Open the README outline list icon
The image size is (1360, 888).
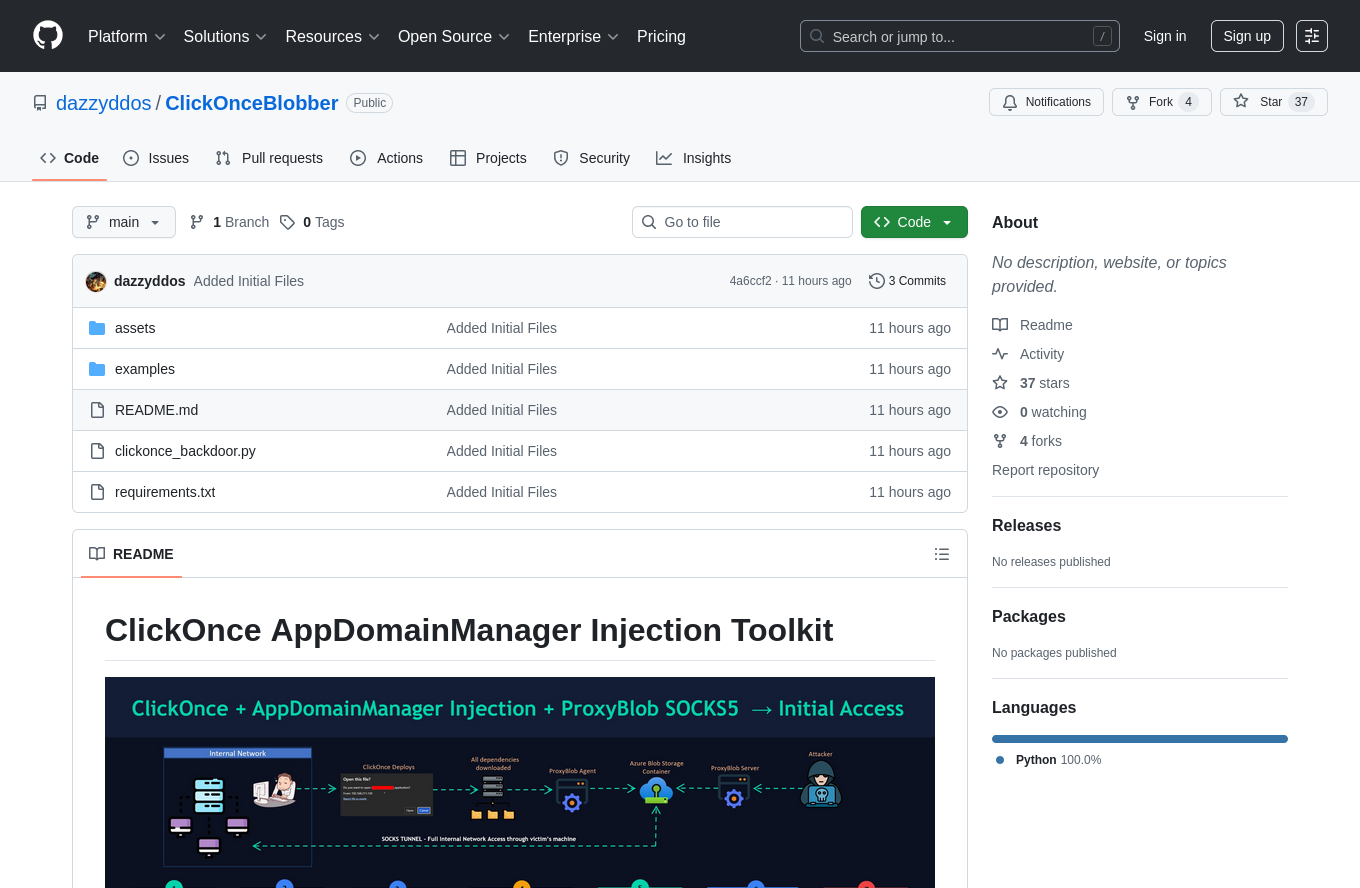(x=941, y=554)
